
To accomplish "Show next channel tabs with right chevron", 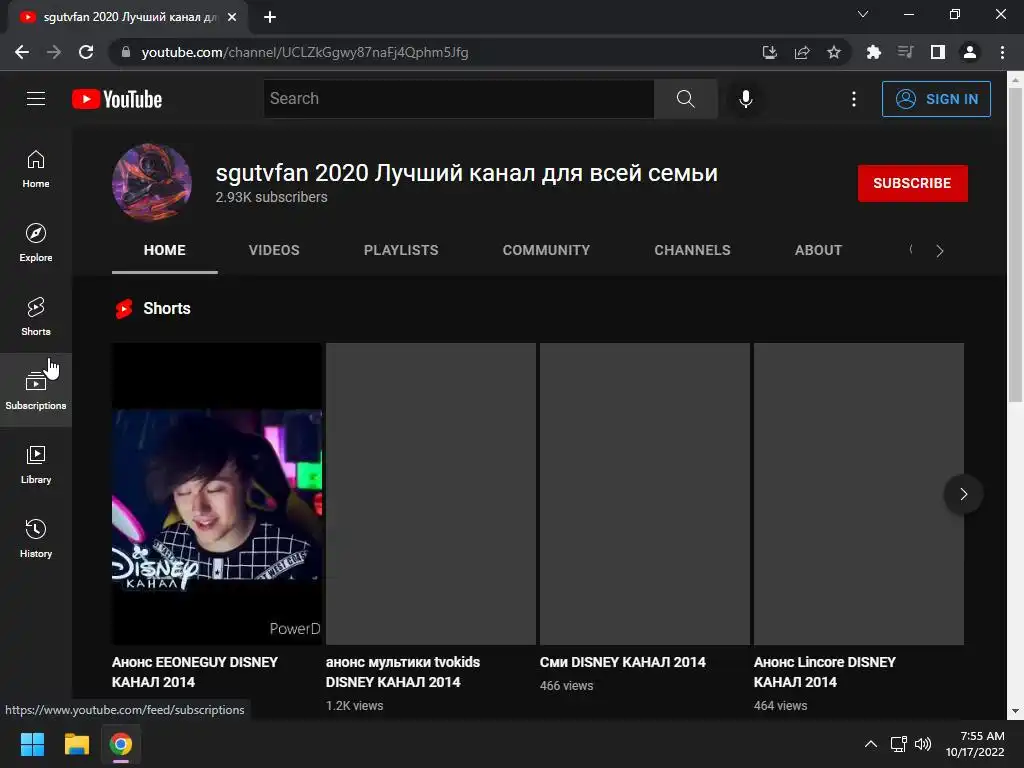I will (940, 251).
